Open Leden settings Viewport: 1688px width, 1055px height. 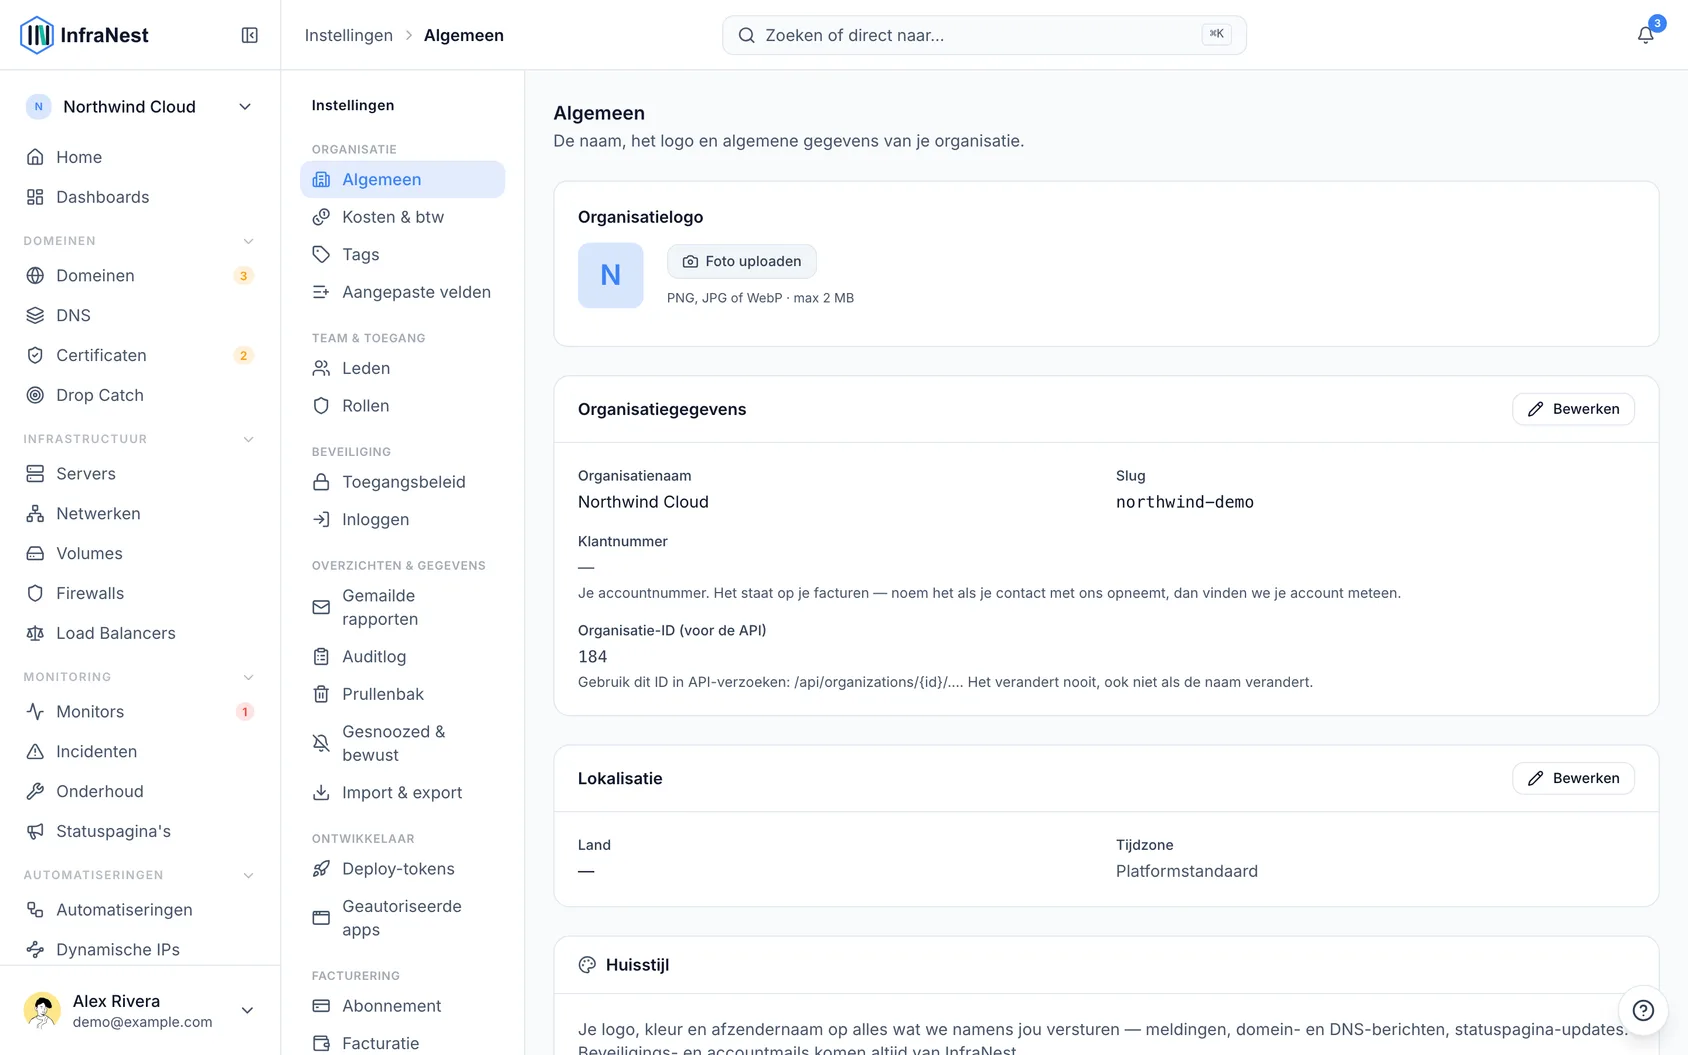click(402, 368)
